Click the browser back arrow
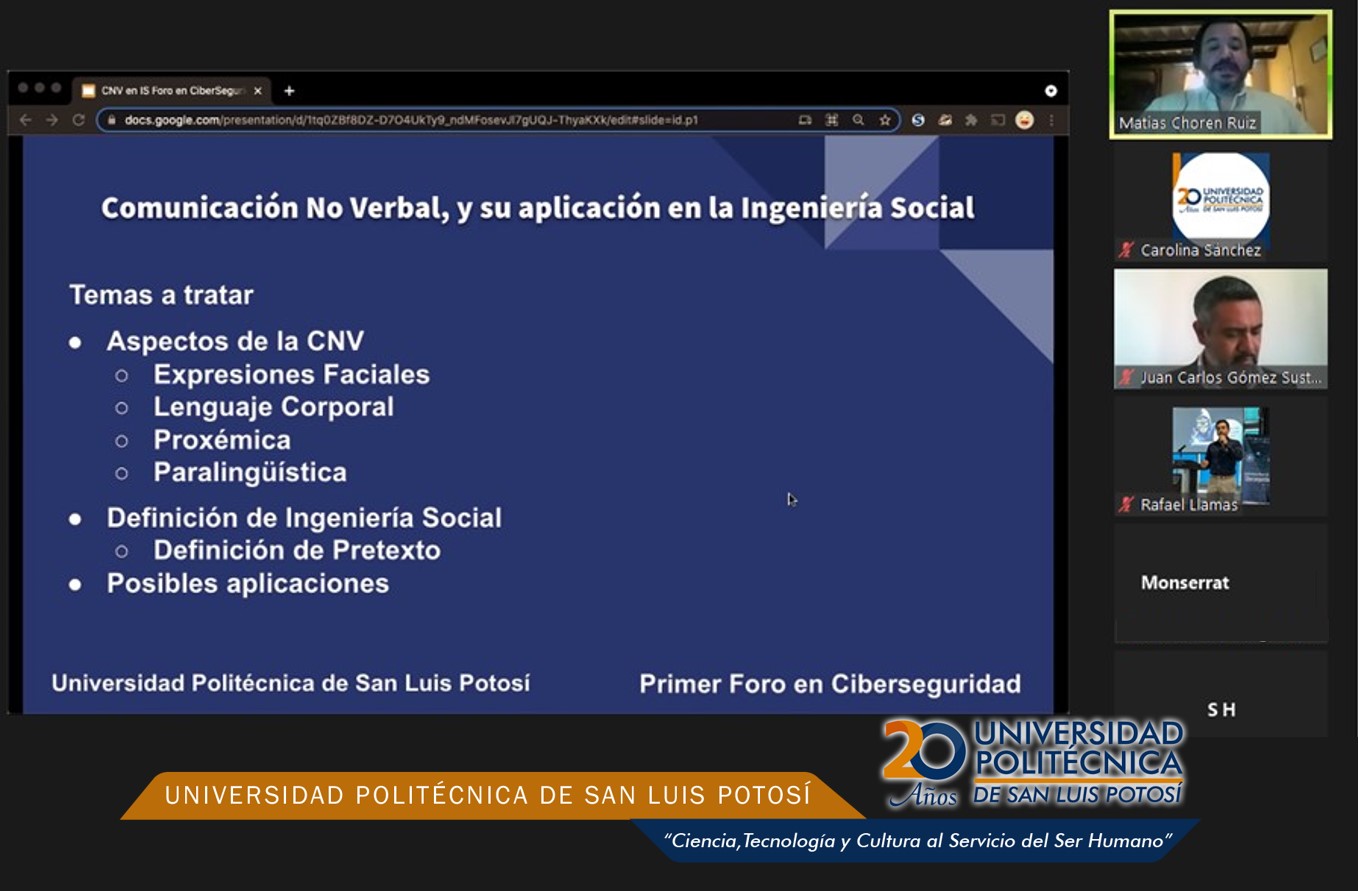1358x891 pixels. (x=26, y=120)
